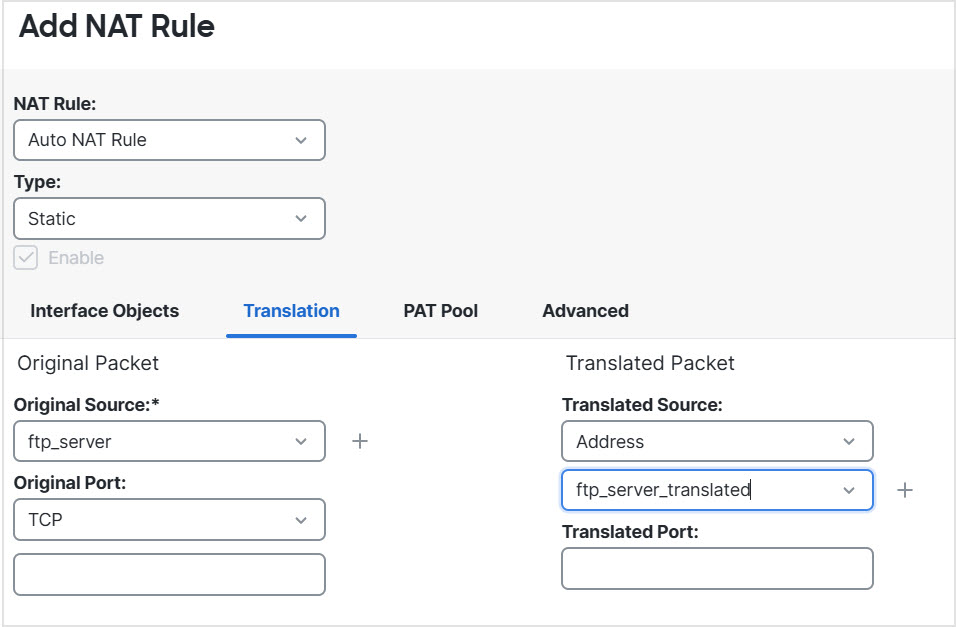Screen dimensions: 956x627
Task: Open the PAT Pool tab
Action: click(x=441, y=311)
